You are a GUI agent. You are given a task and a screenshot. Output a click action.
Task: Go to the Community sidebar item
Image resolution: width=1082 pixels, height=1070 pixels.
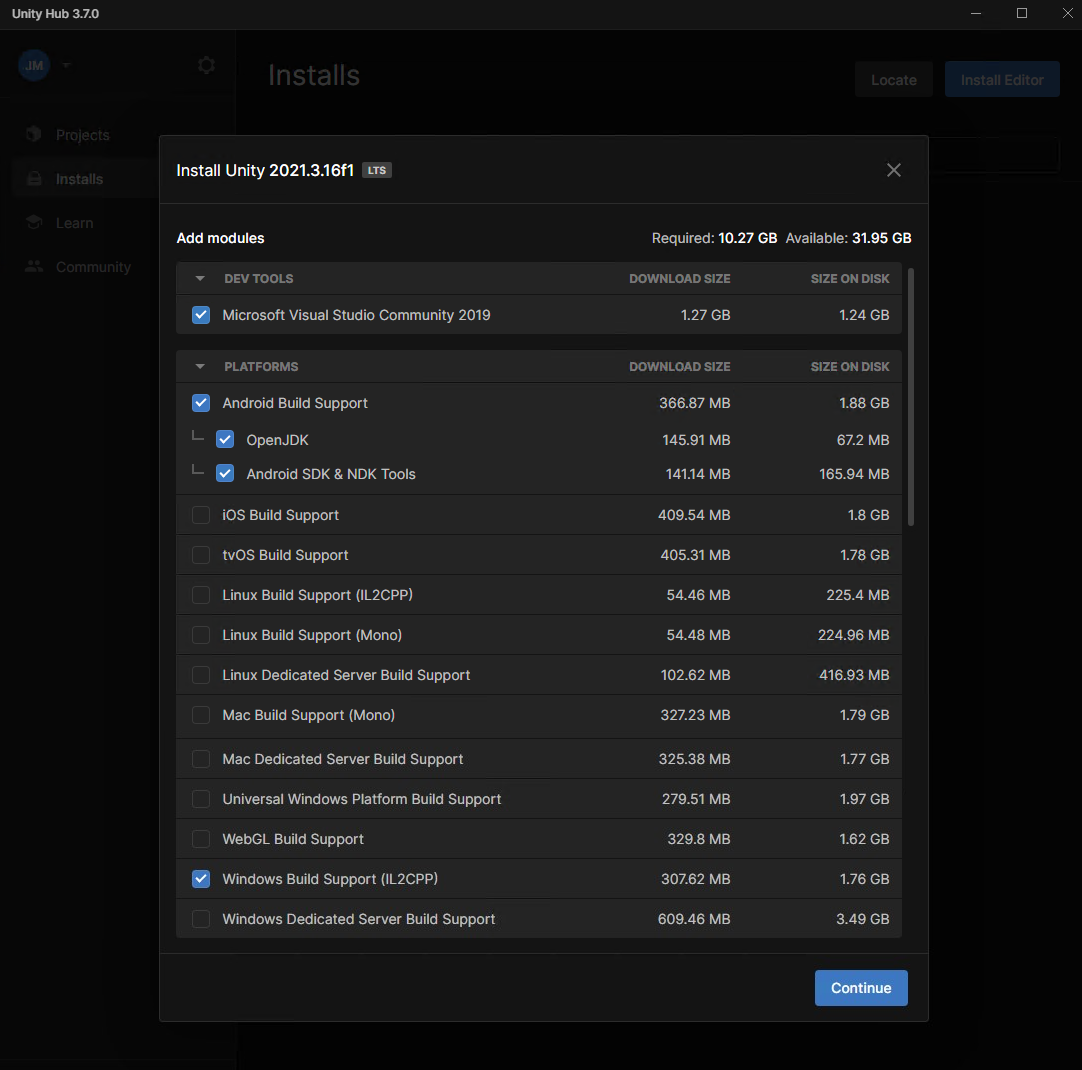pos(93,267)
